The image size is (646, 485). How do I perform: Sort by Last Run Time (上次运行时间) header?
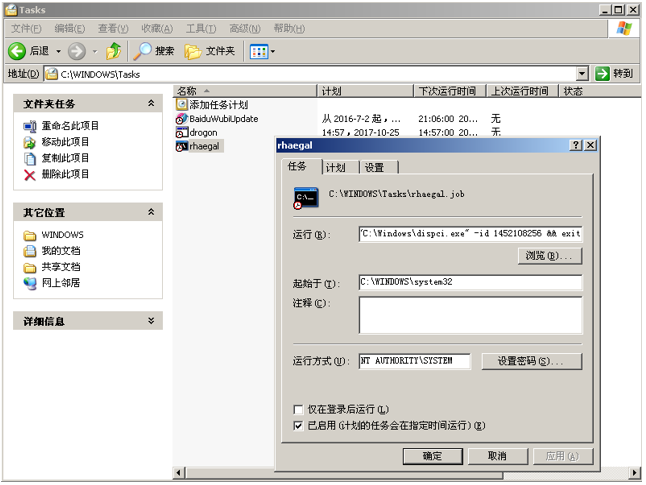click(x=522, y=91)
